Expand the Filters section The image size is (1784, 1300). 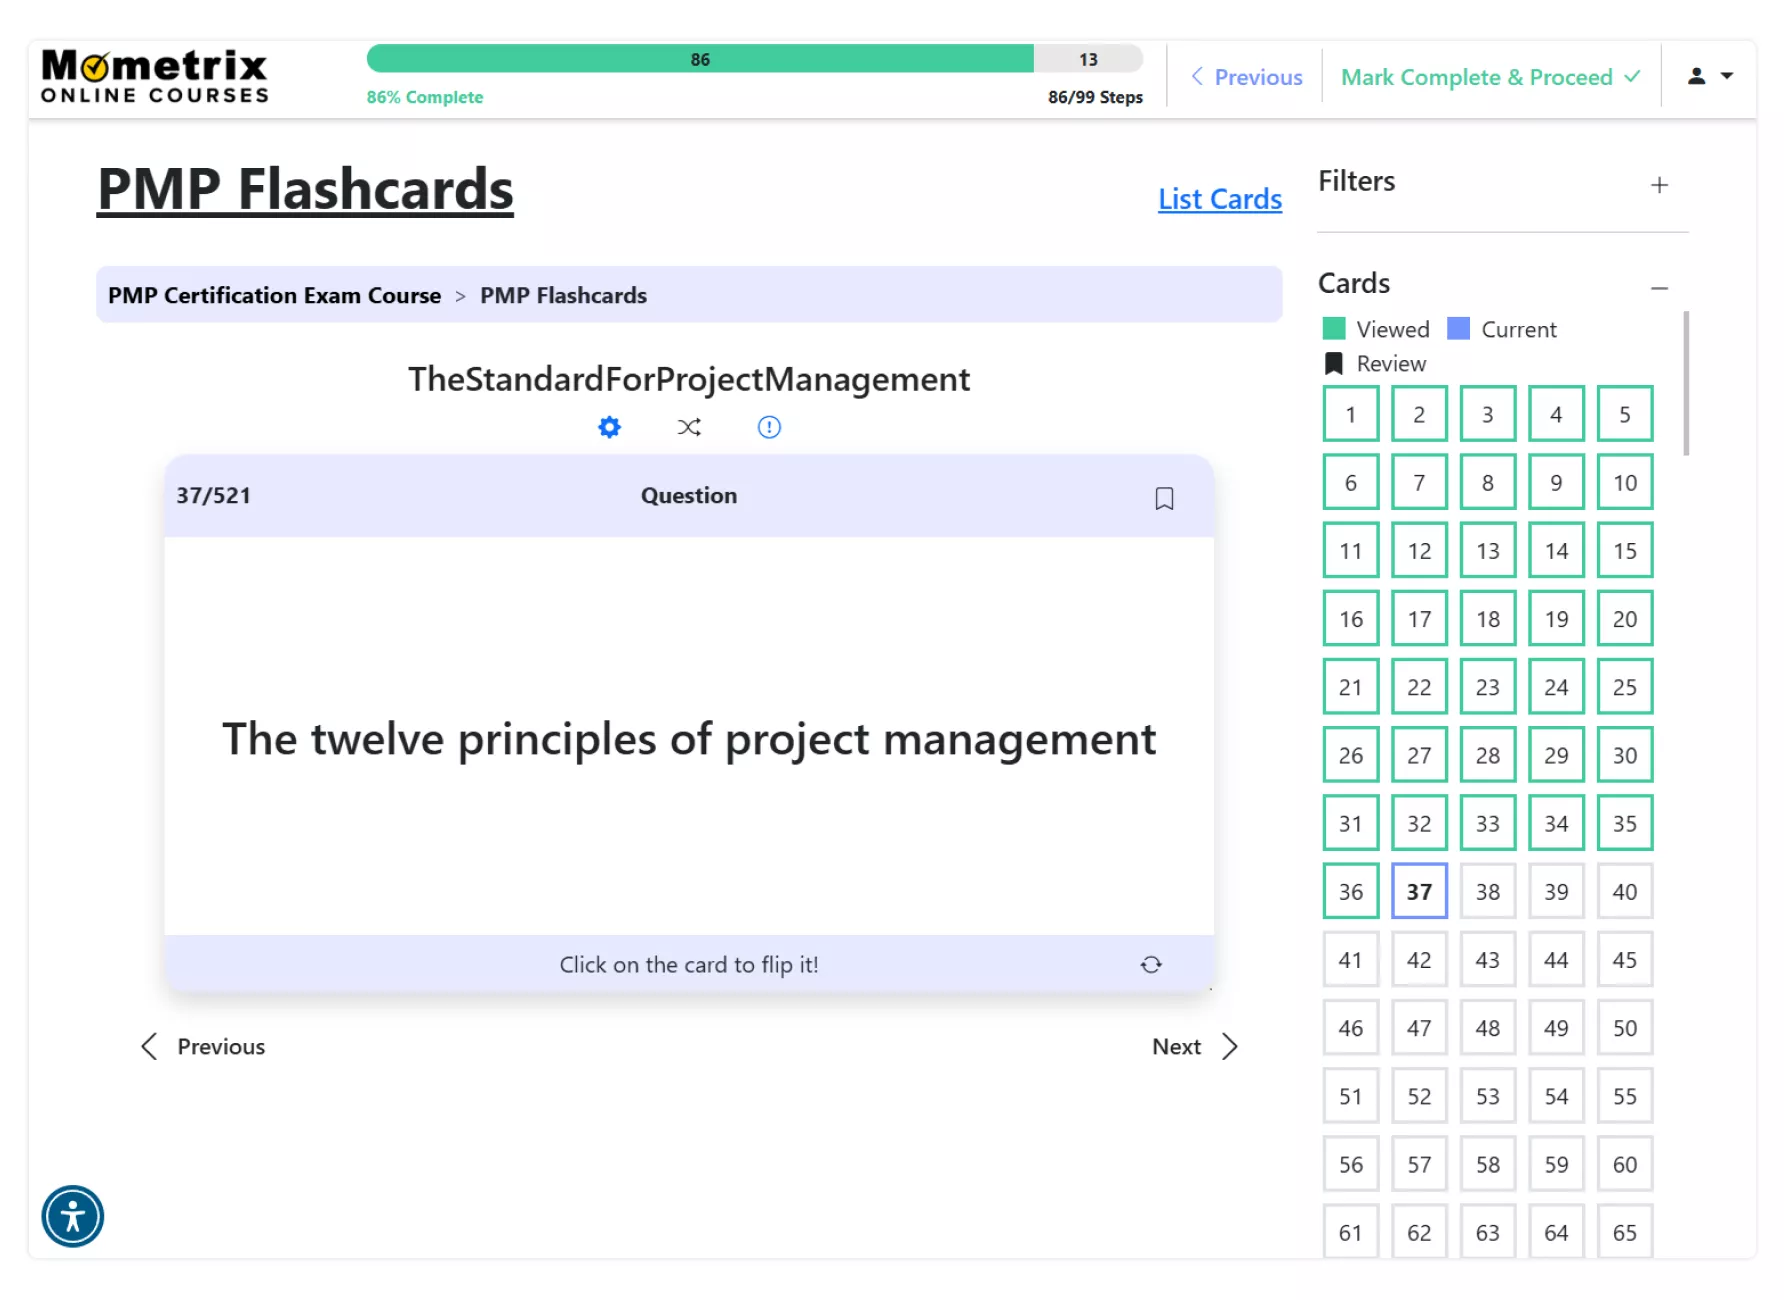click(x=1659, y=185)
